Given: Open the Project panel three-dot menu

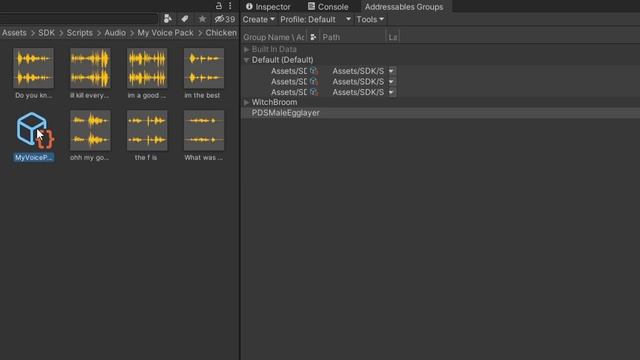Looking at the screenshot, I should (230, 6).
